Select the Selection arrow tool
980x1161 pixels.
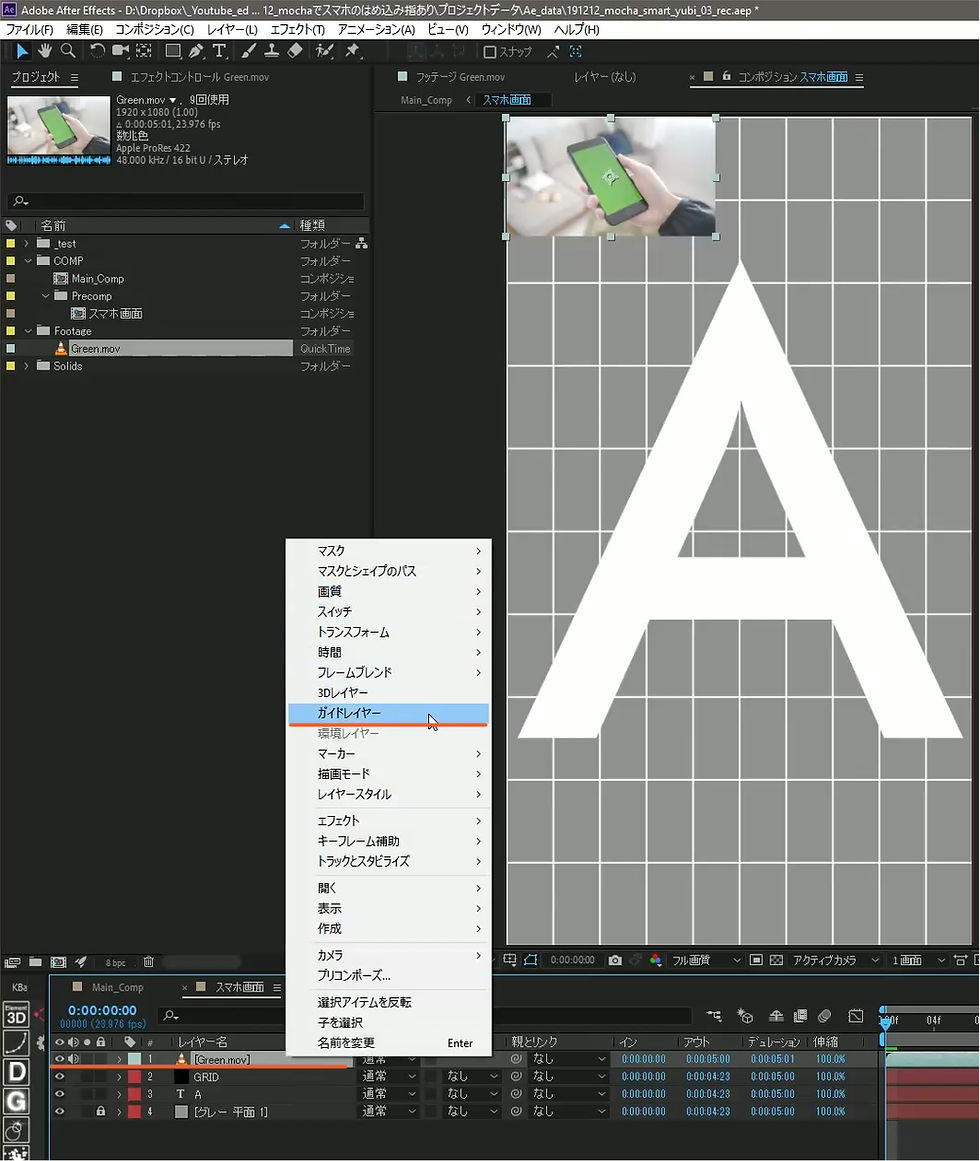(x=22, y=50)
